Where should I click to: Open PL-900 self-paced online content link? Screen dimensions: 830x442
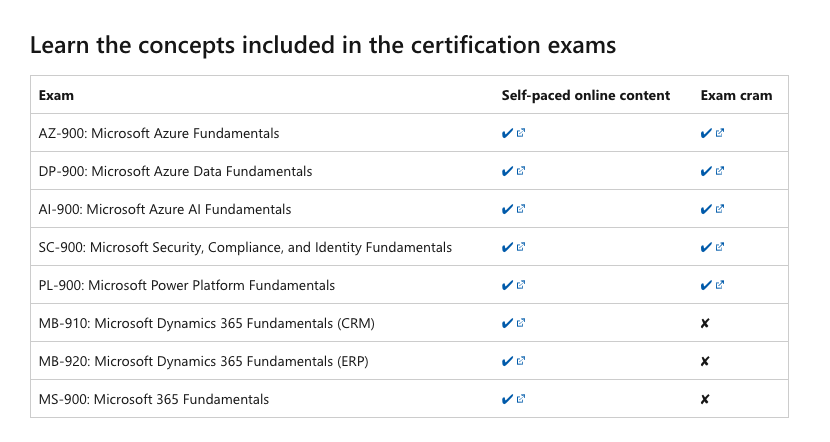513,285
